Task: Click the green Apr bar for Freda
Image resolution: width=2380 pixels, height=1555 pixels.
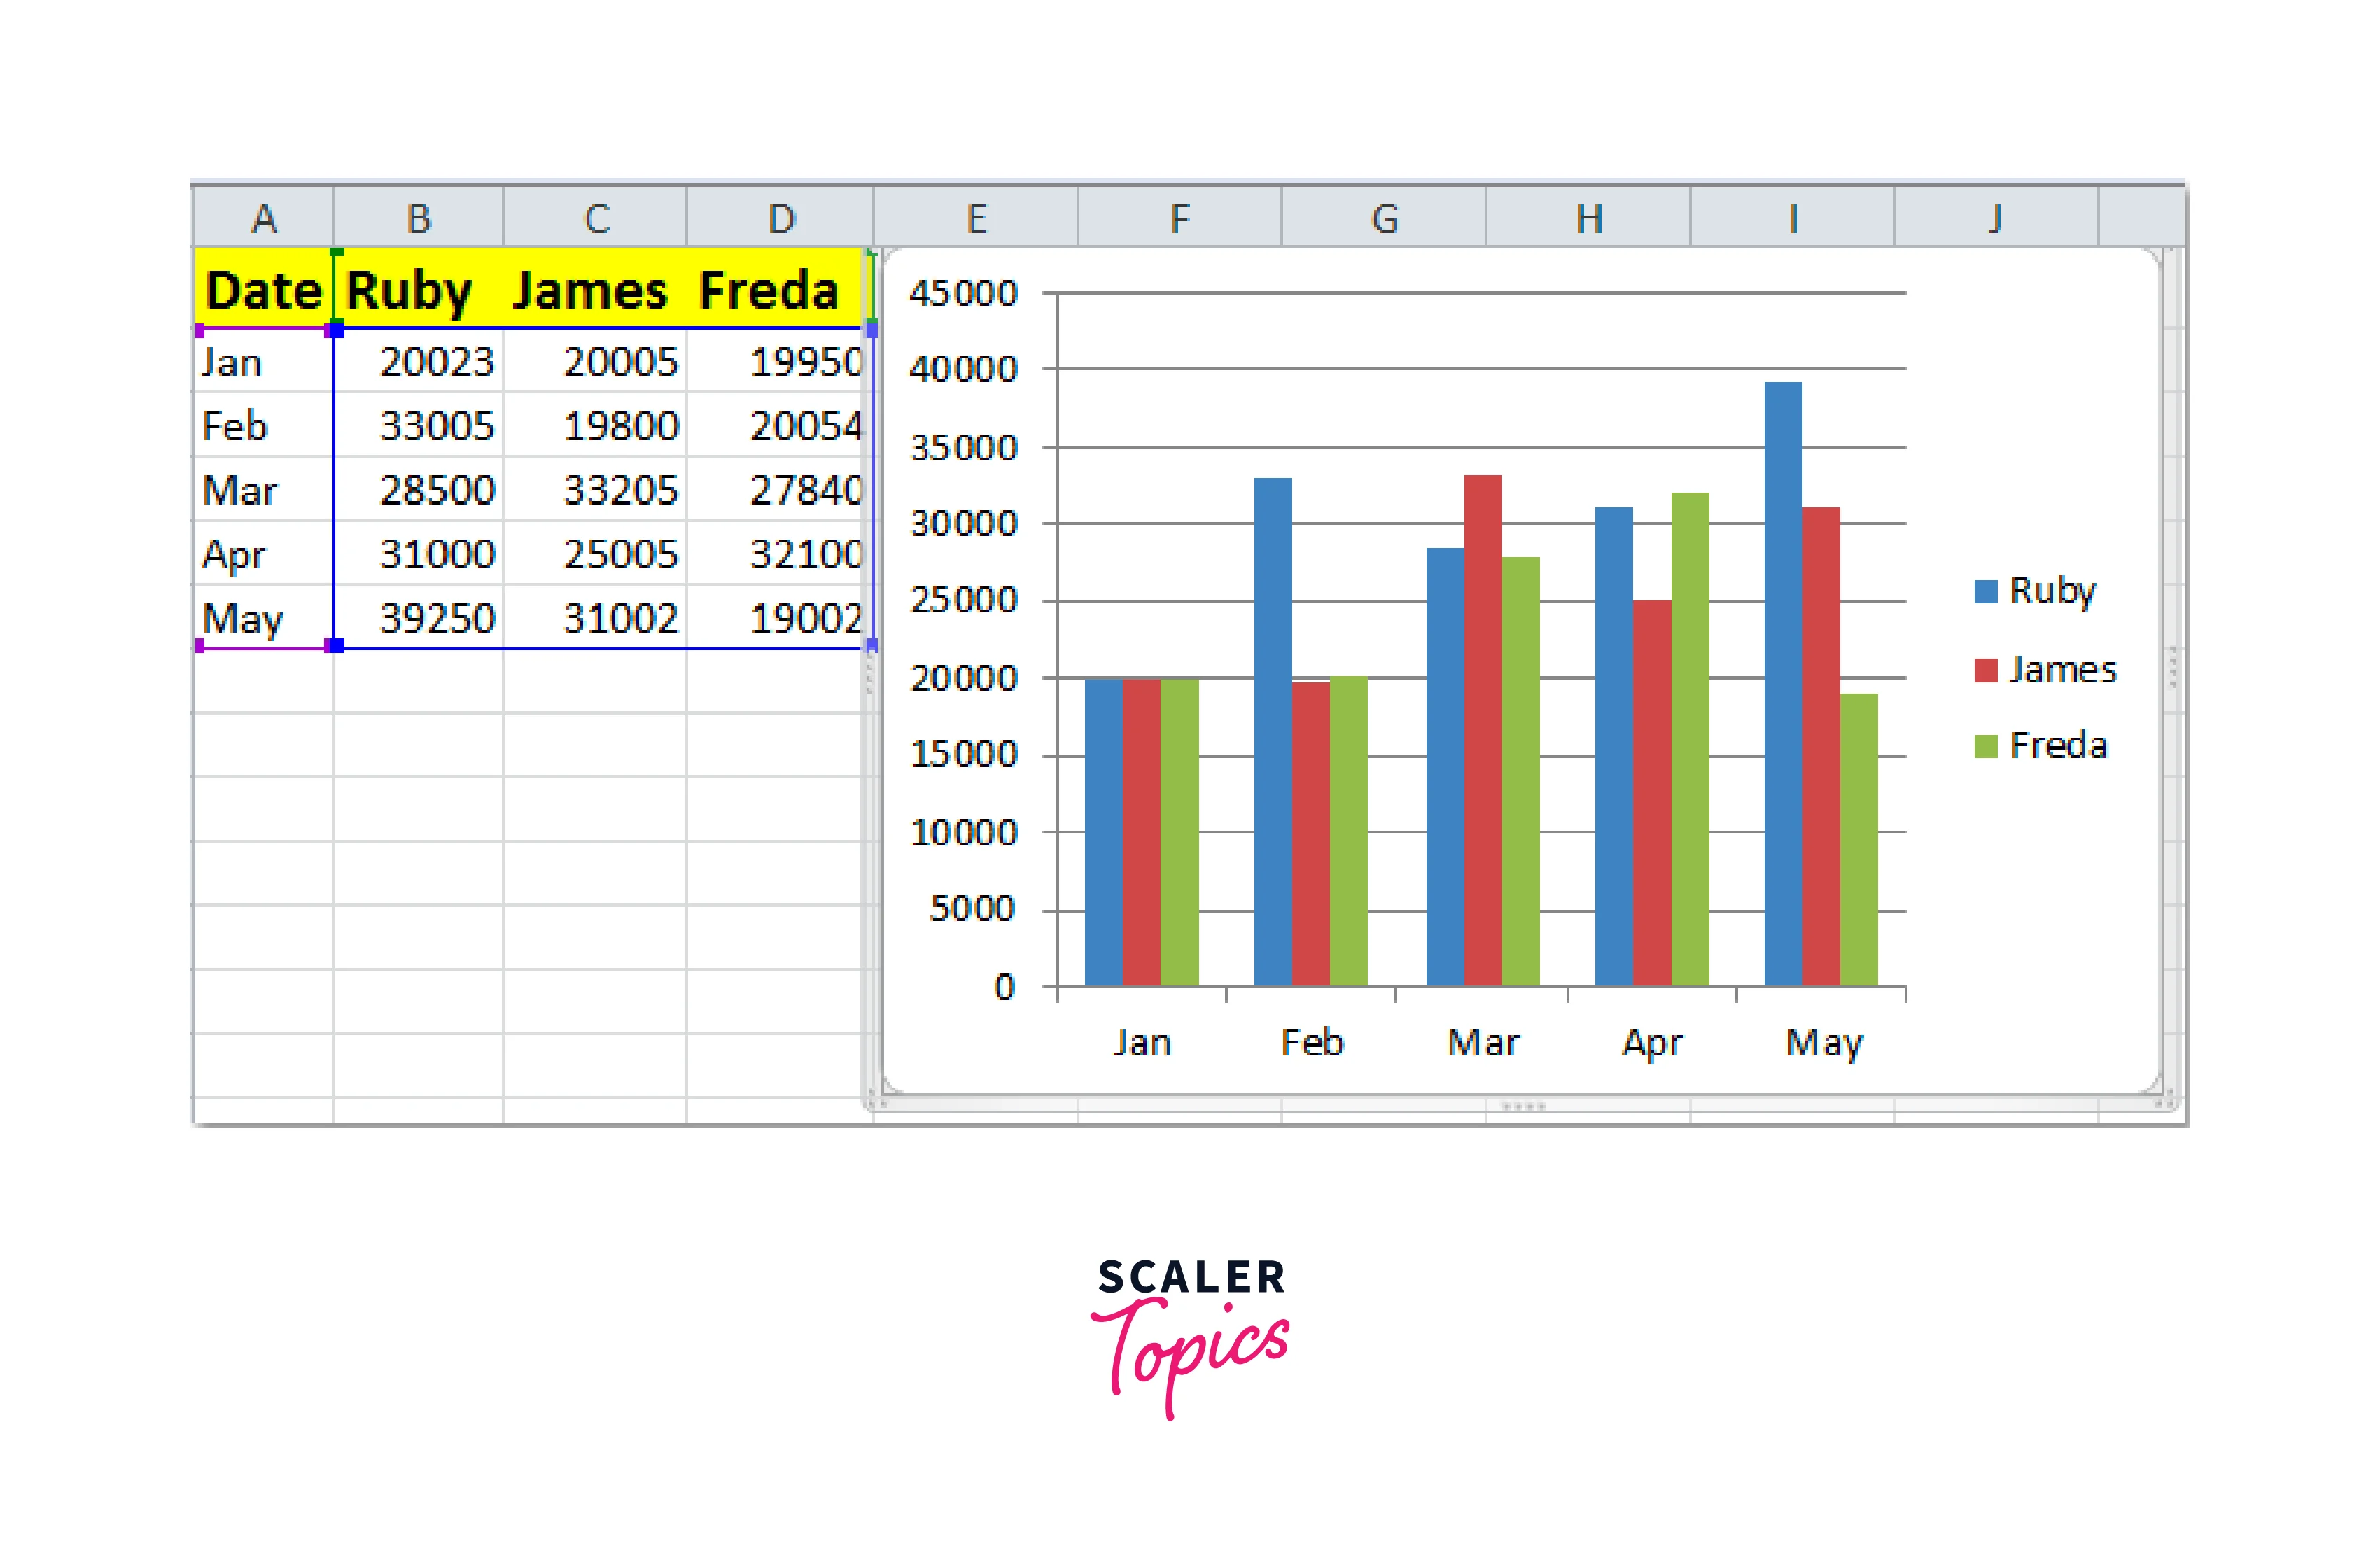Action: (x=1690, y=739)
